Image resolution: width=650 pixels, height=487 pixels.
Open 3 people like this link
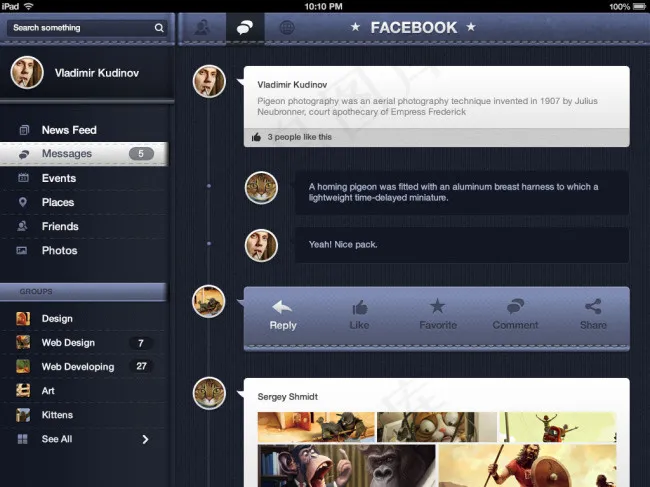[x=300, y=137]
